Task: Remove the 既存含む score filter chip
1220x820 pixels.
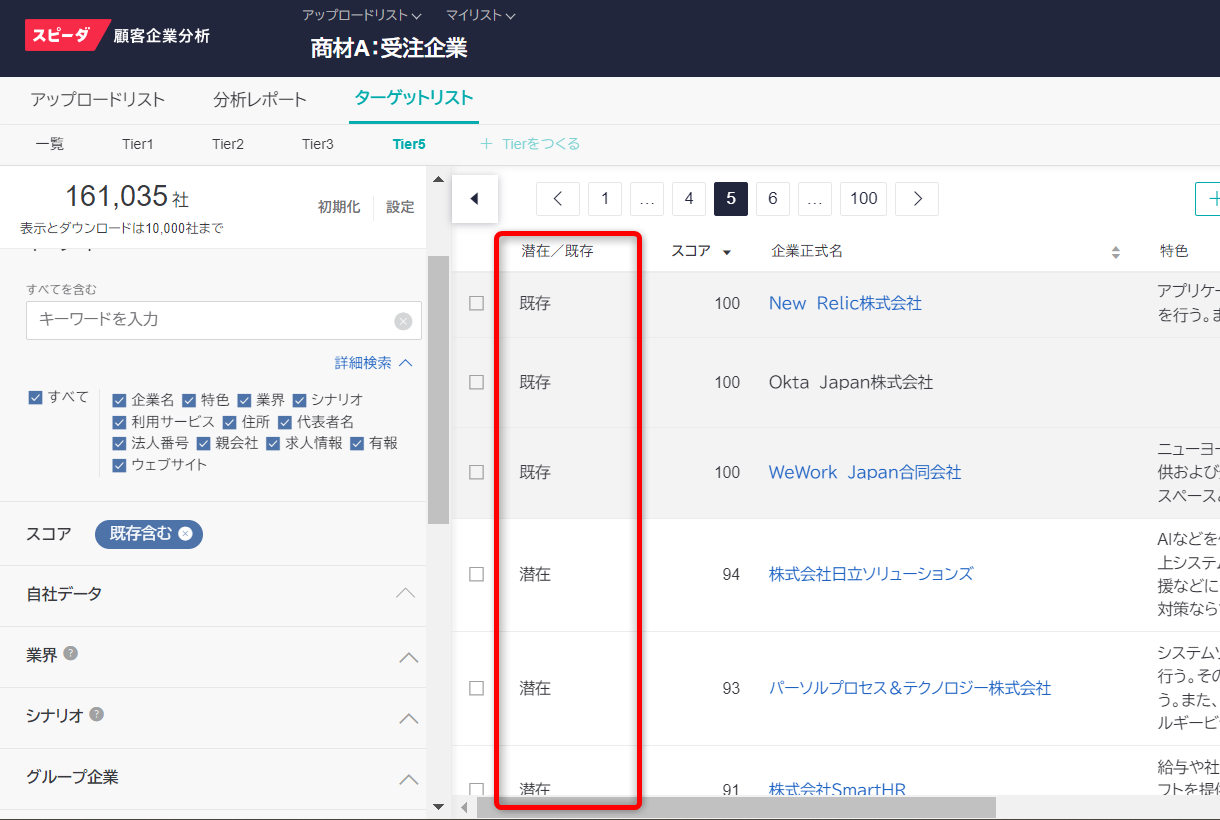Action: tap(185, 534)
